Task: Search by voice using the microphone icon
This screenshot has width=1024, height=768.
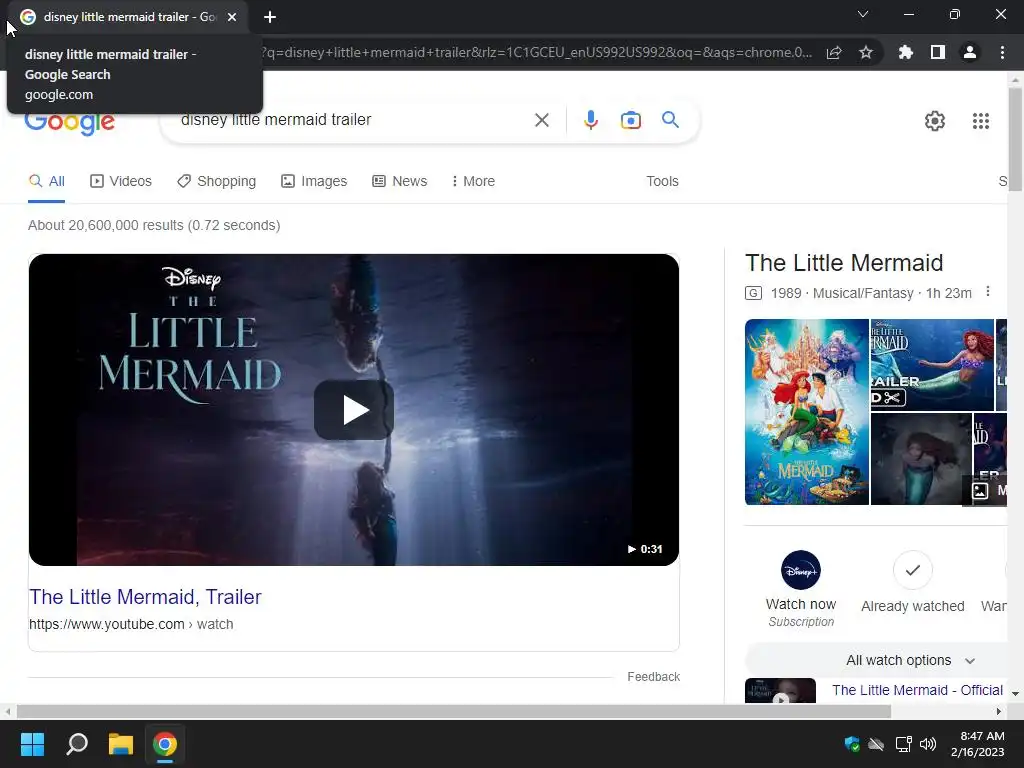Action: click(590, 120)
